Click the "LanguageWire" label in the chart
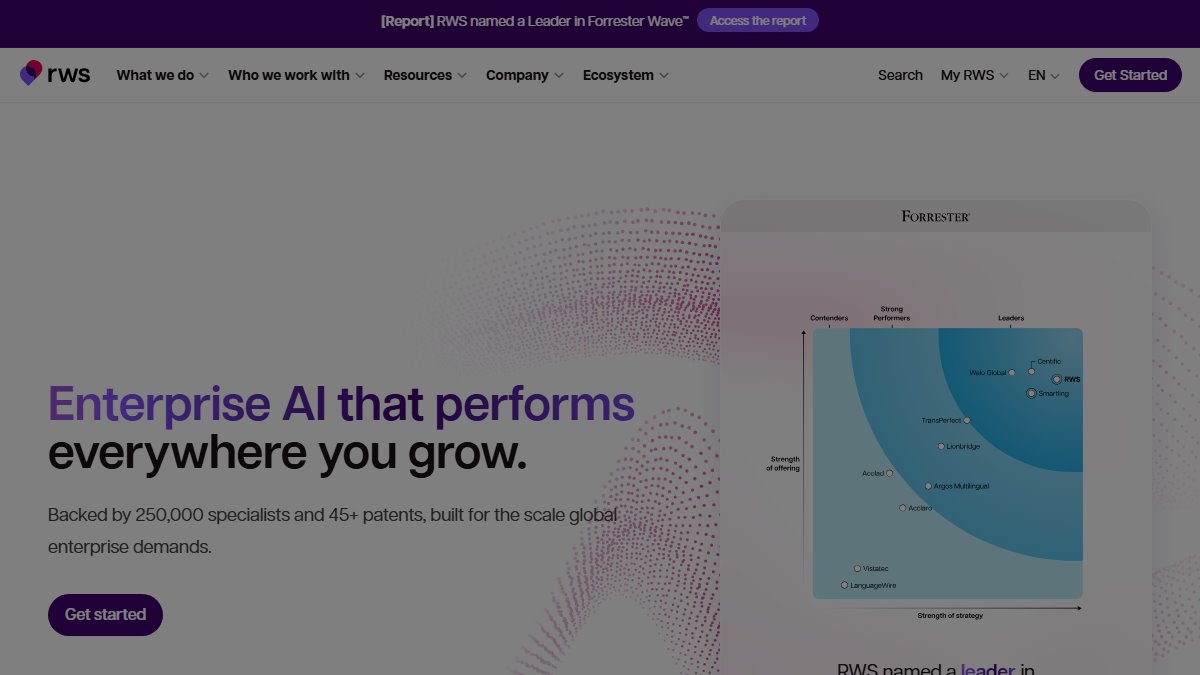 pyautogui.click(x=873, y=585)
